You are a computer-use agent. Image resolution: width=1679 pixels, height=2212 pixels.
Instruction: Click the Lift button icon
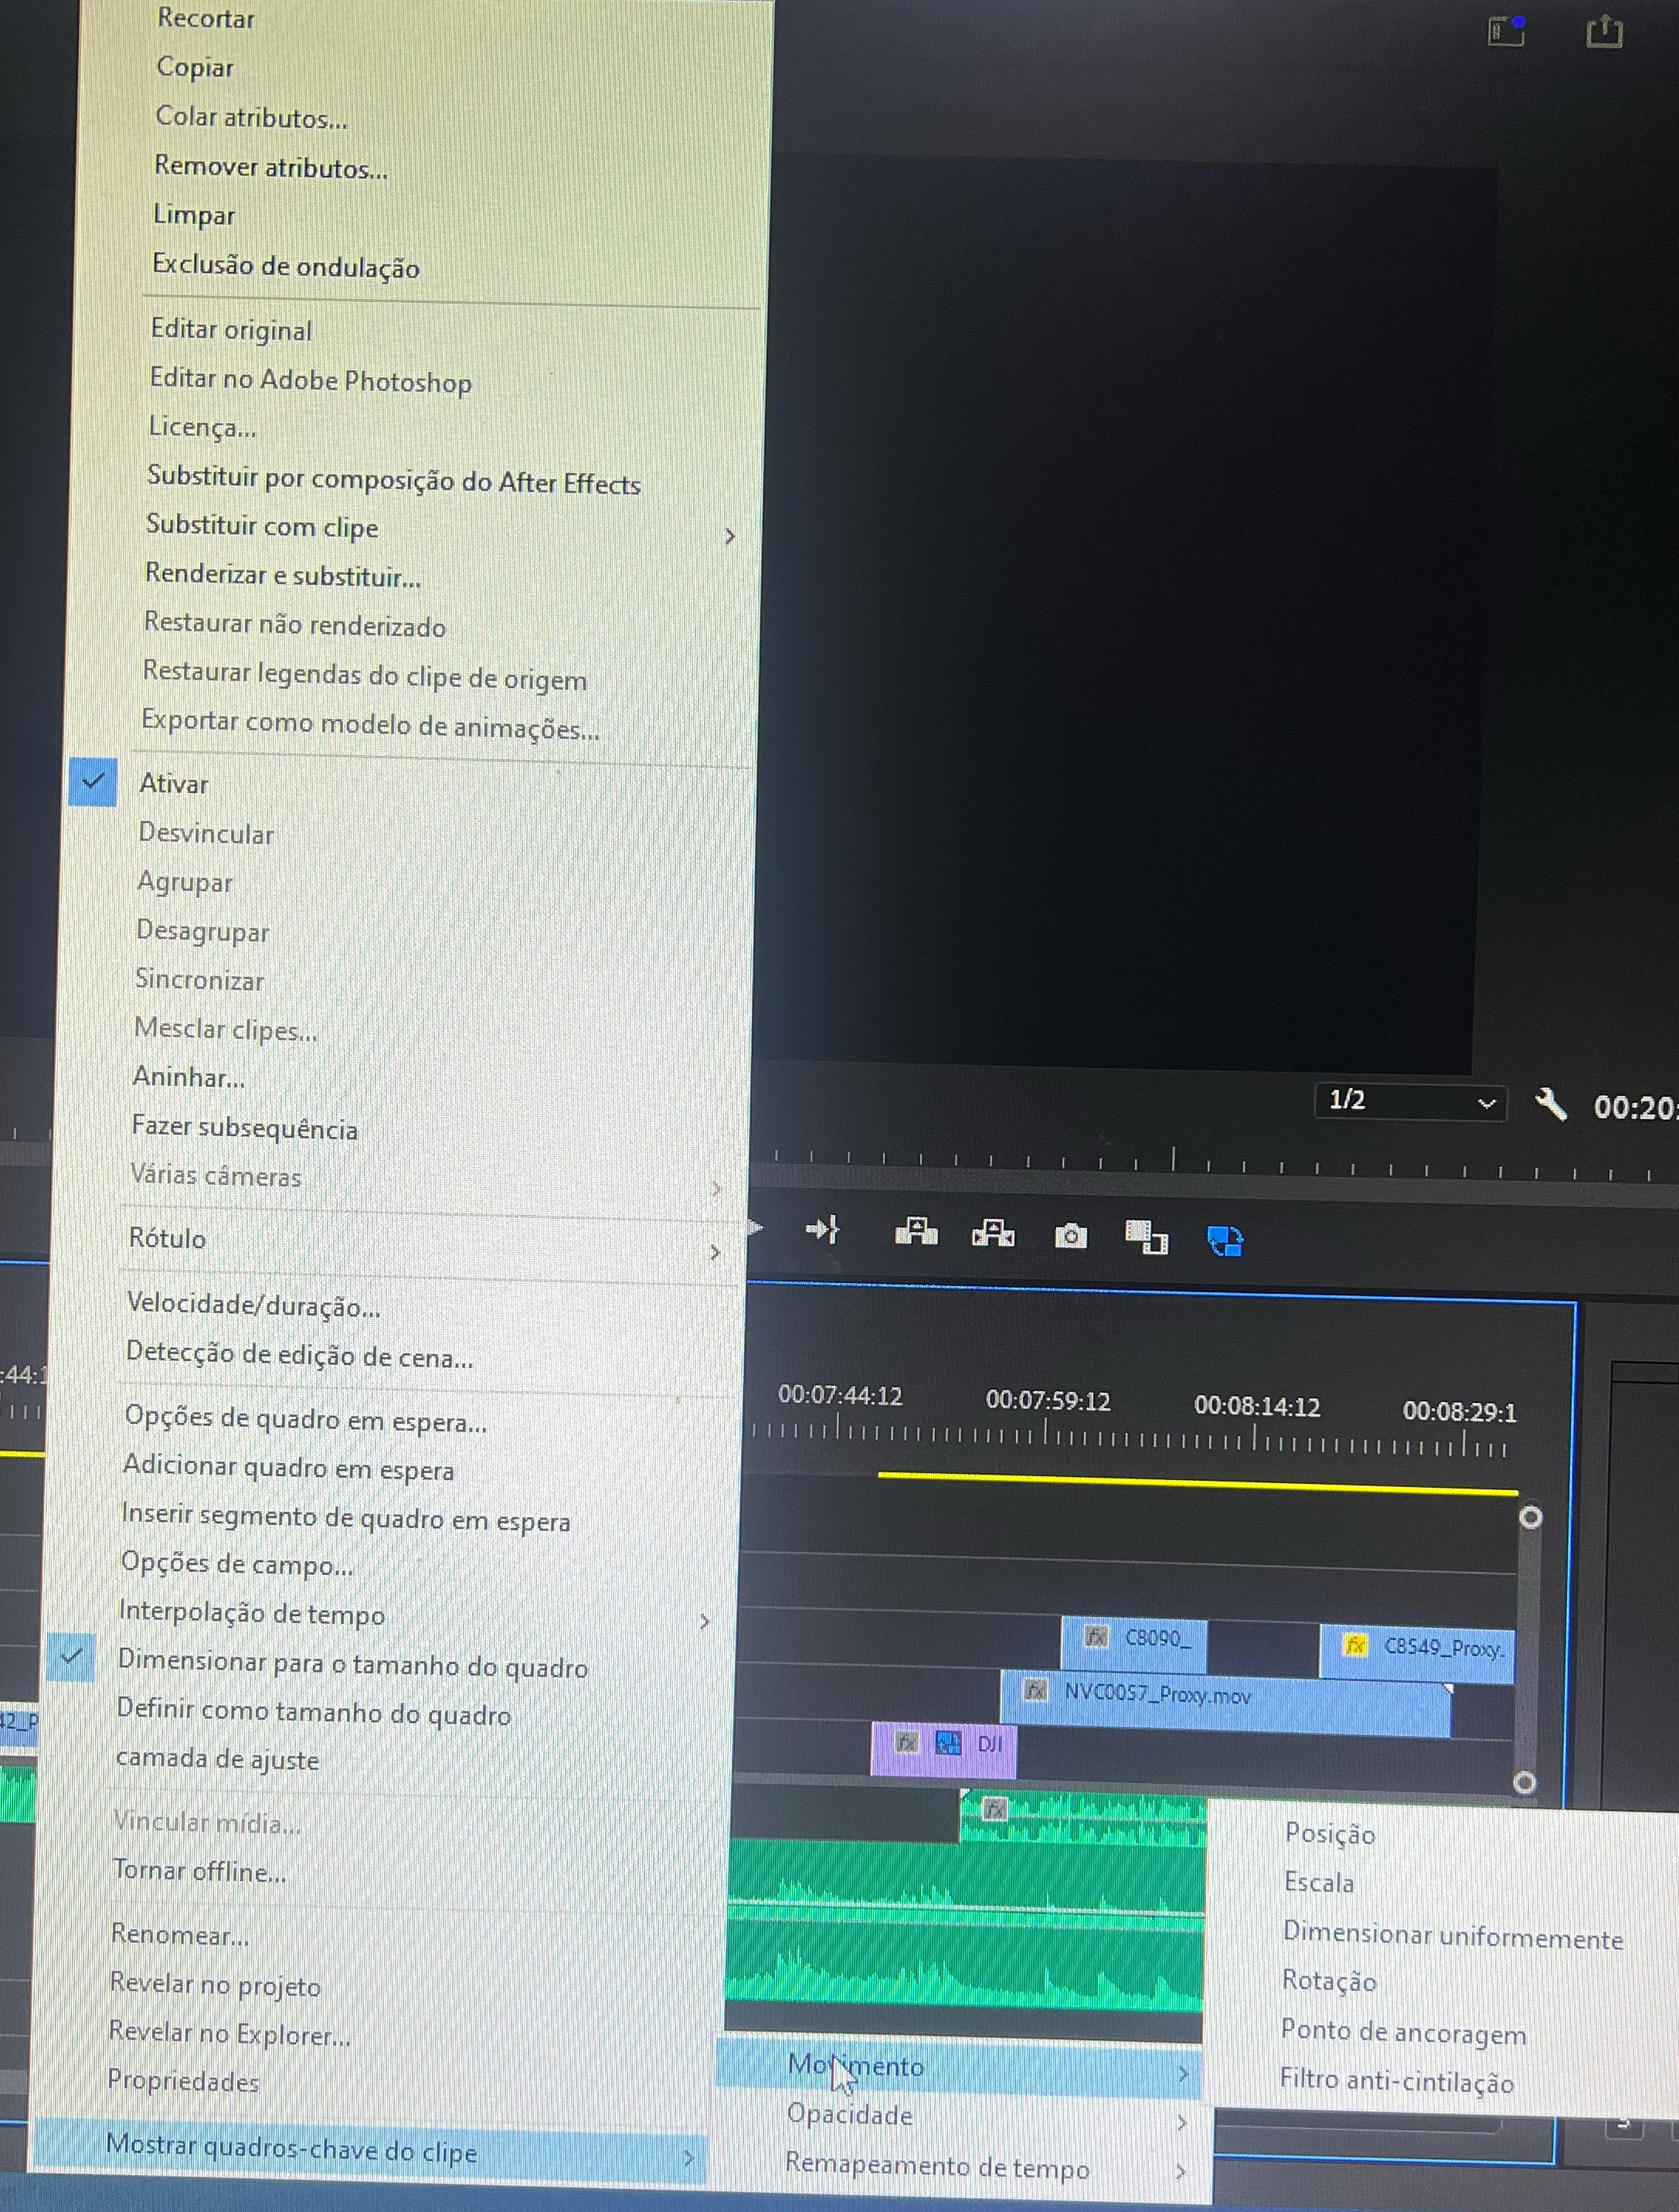[916, 1232]
